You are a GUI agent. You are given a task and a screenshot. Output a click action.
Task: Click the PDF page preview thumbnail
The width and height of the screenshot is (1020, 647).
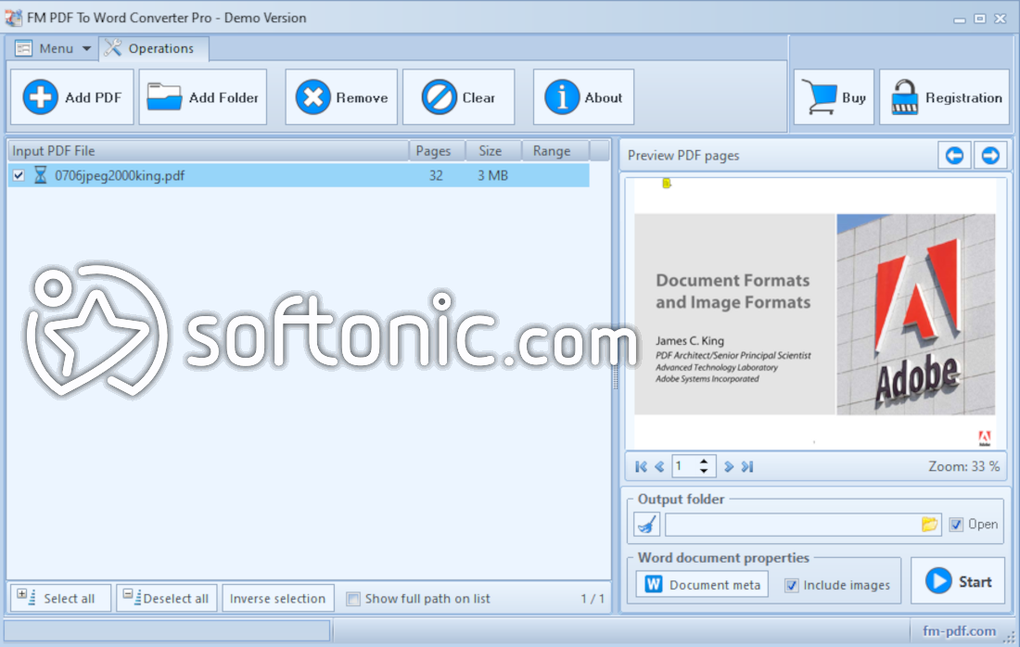point(814,314)
